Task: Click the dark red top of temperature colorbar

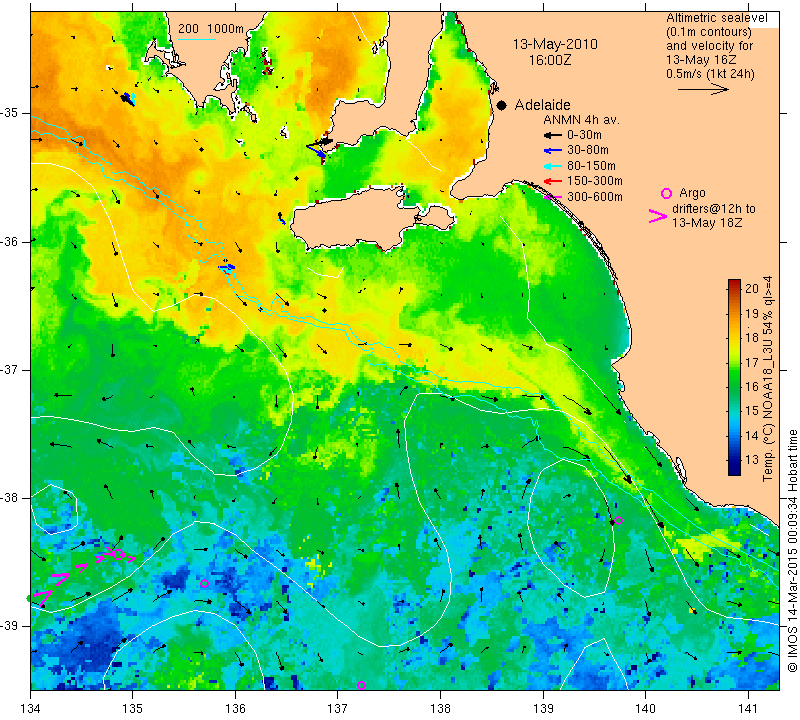Action: coord(734,282)
